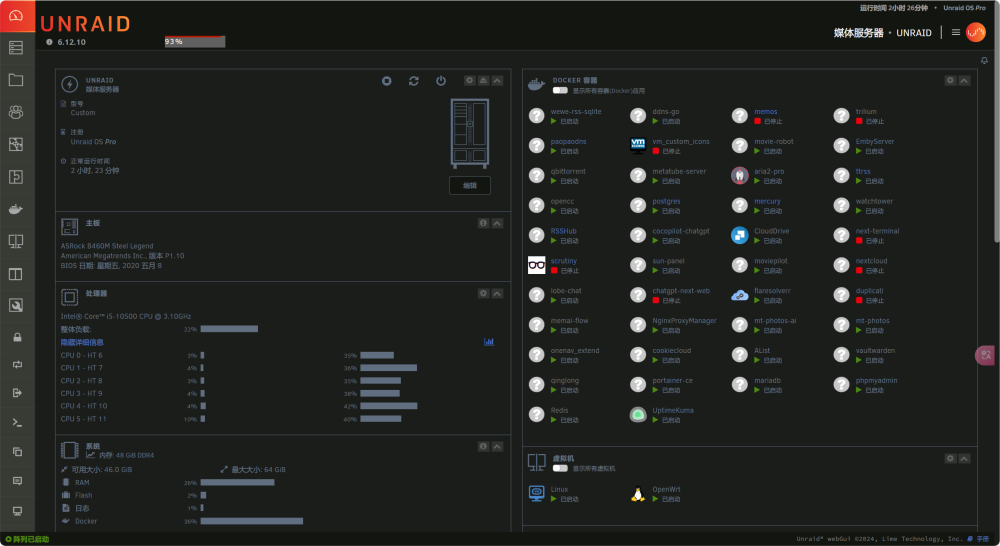Click the floating translate button at right edge
1000x546 pixels.
click(986, 355)
